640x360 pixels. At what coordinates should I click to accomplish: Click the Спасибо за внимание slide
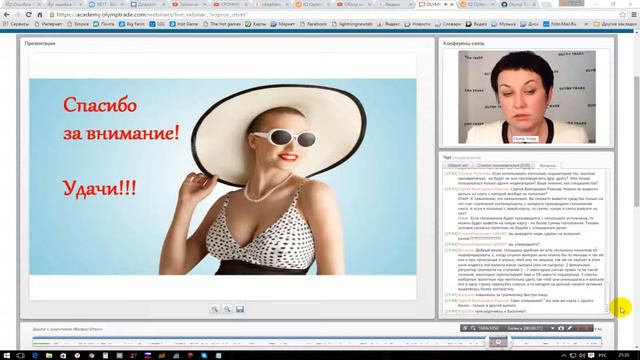pyautogui.click(x=223, y=177)
